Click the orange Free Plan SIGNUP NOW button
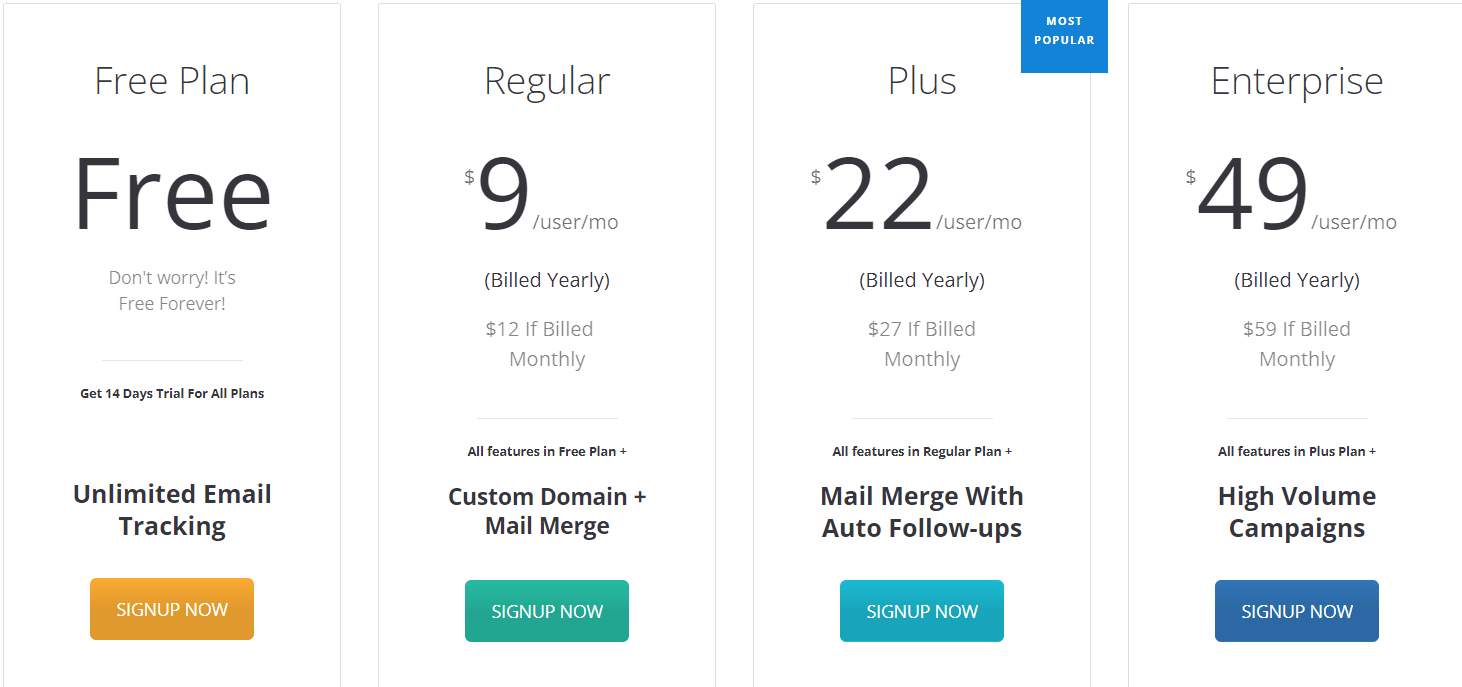Image resolution: width=1462 pixels, height=687 pixels. point(172,609)
